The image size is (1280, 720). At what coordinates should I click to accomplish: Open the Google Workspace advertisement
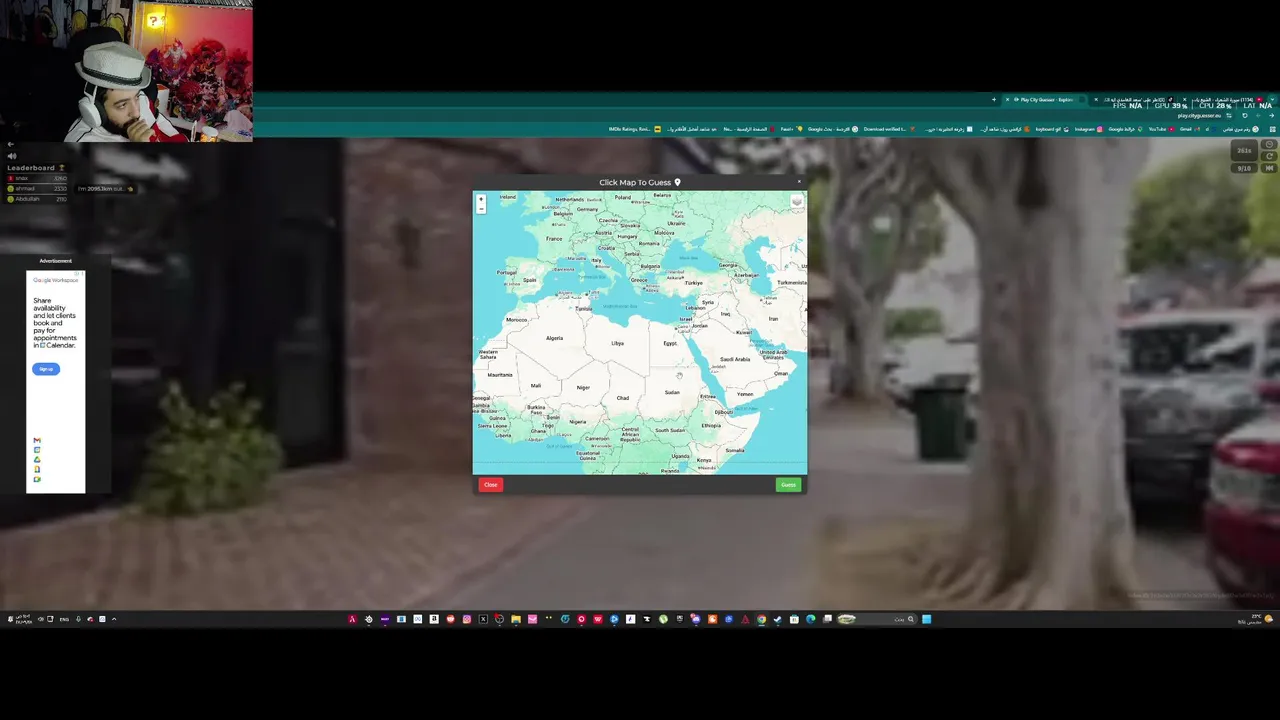pyautogui.click(x=56, y=381)
